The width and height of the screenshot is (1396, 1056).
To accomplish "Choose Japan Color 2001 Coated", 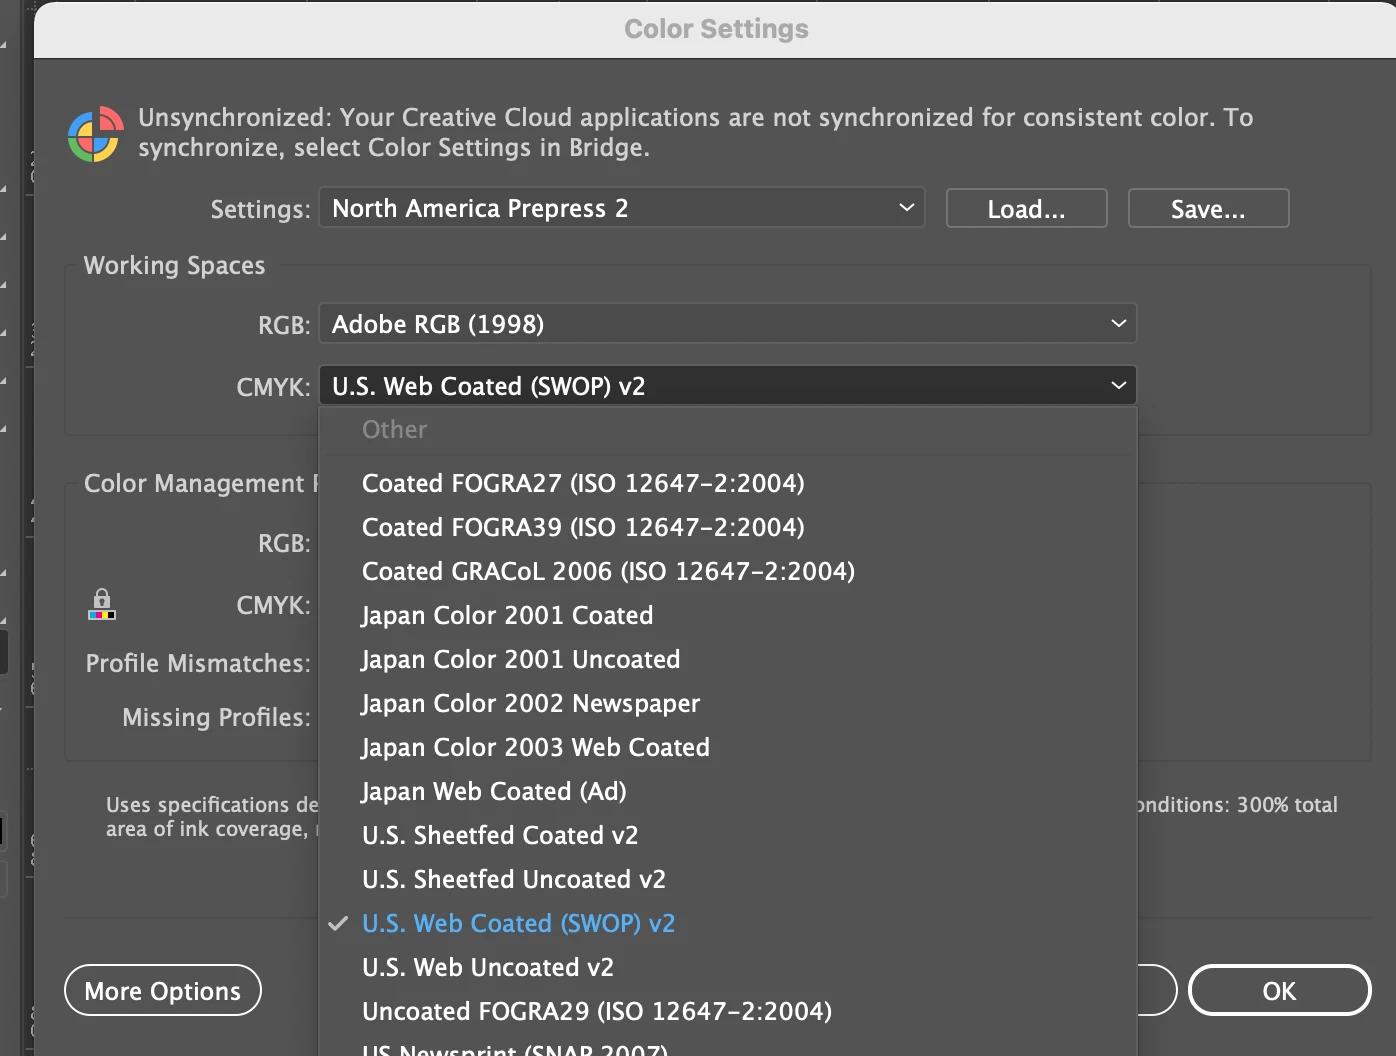I will click(x=728, y=615).
